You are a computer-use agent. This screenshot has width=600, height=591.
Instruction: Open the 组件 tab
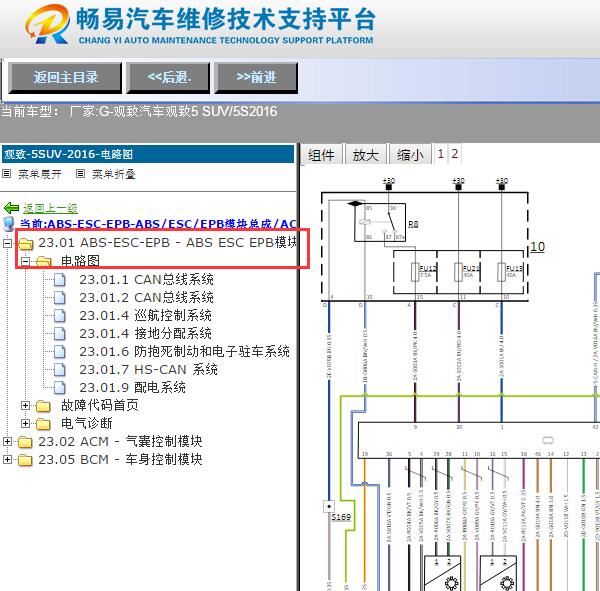[x=321, y=155]
